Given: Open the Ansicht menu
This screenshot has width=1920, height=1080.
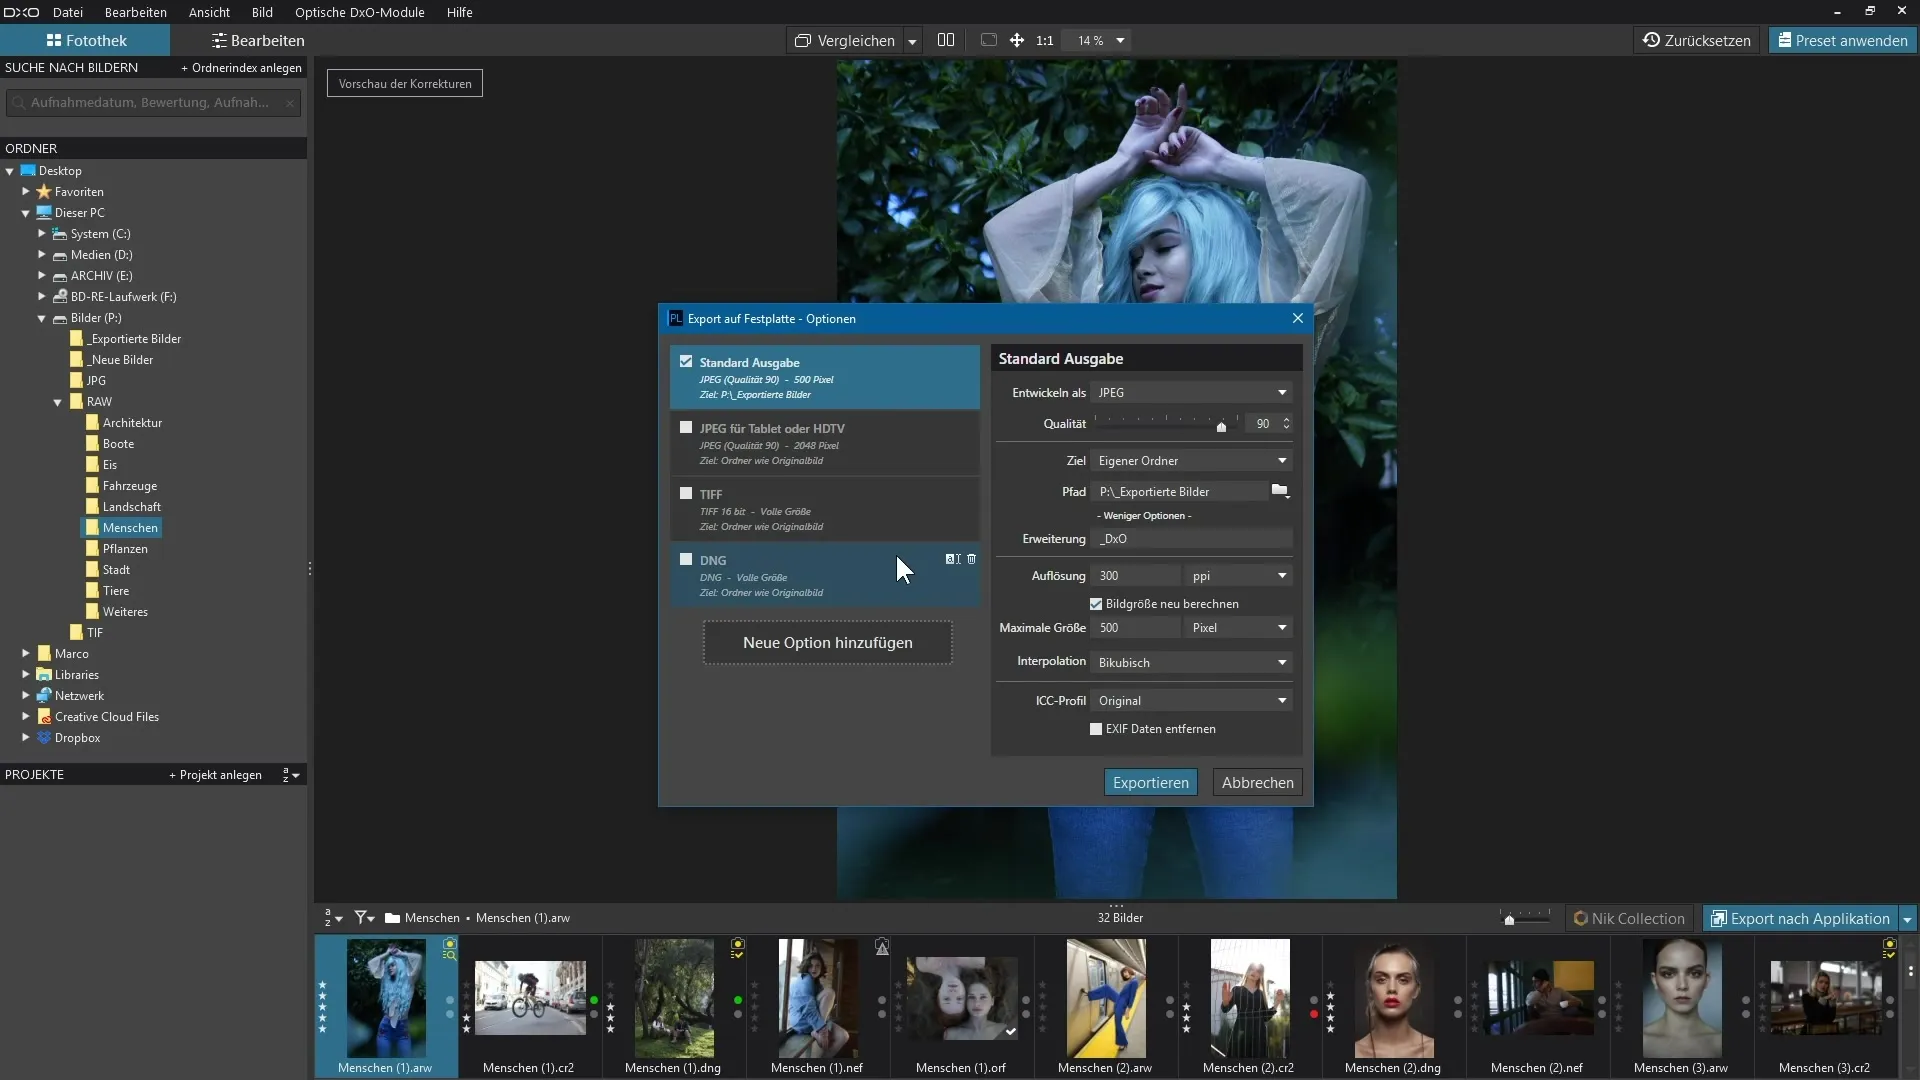Looking at the screenshot, I should click(209, 12).
